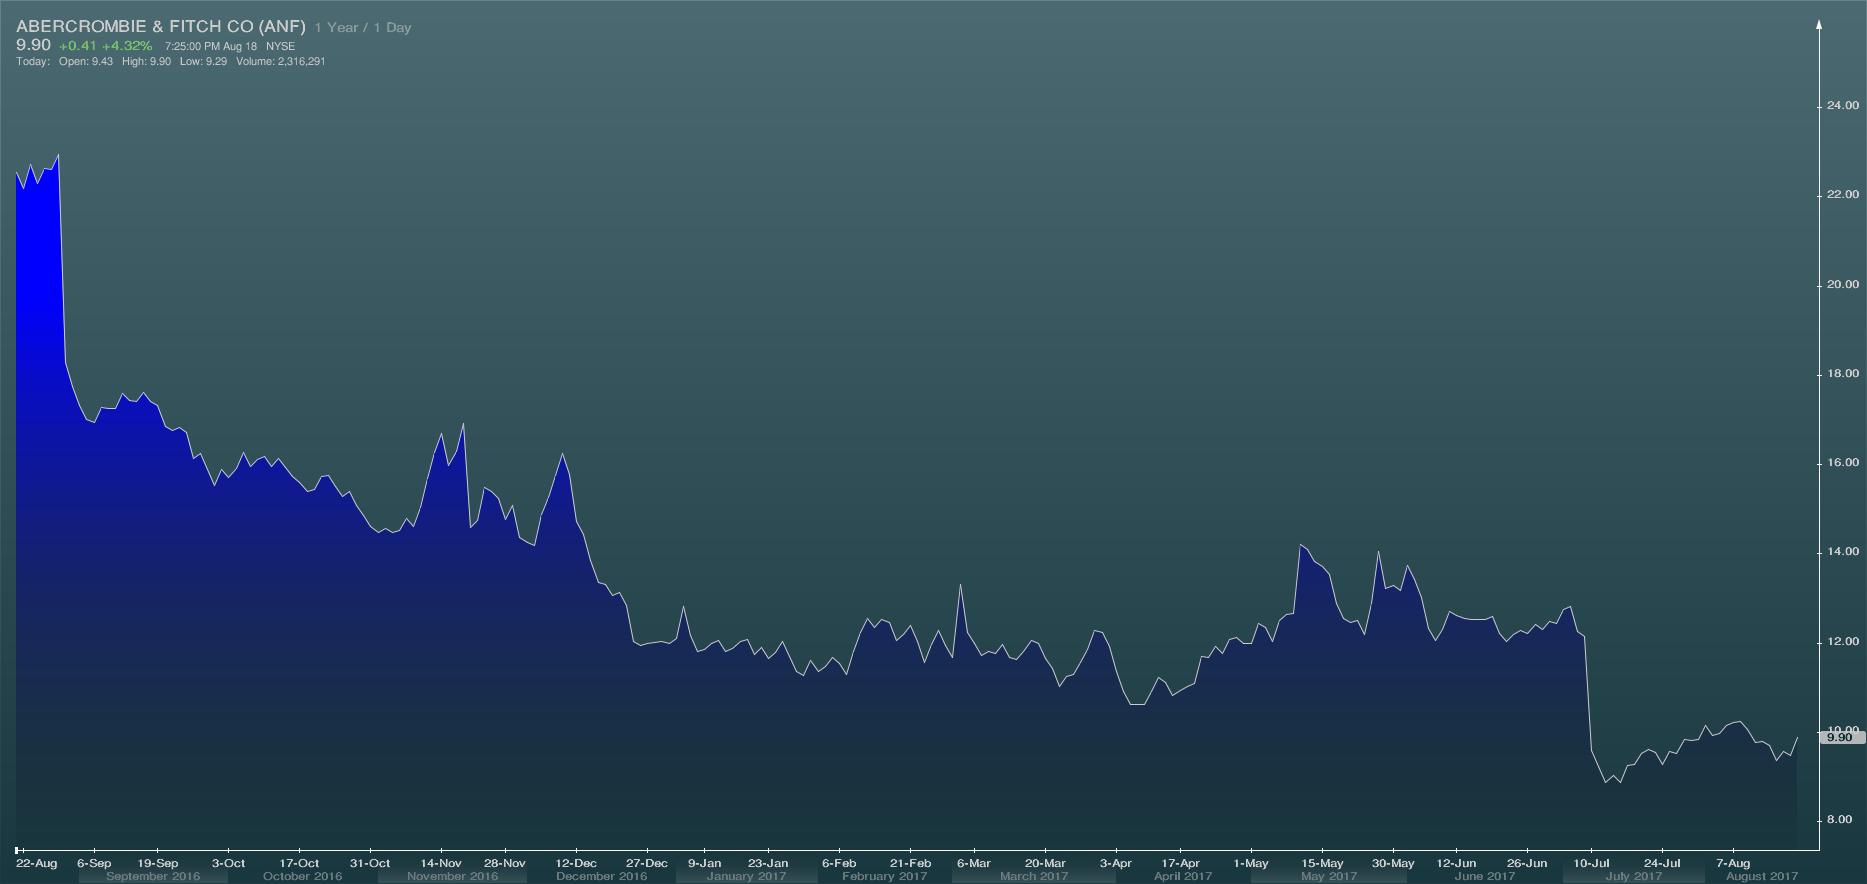Click the 15-May date label
The height and width of the screenshot is (884, 1867).
point(1322,862)
